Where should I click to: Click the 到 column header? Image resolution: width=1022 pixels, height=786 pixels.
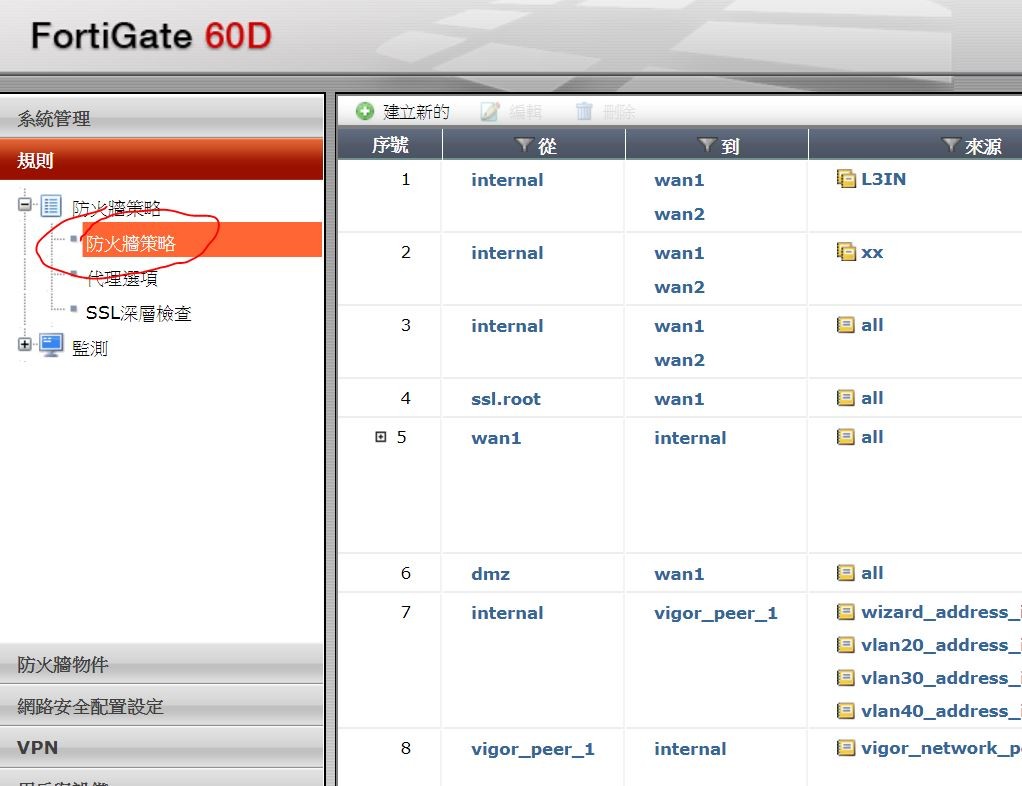point(717,145)
